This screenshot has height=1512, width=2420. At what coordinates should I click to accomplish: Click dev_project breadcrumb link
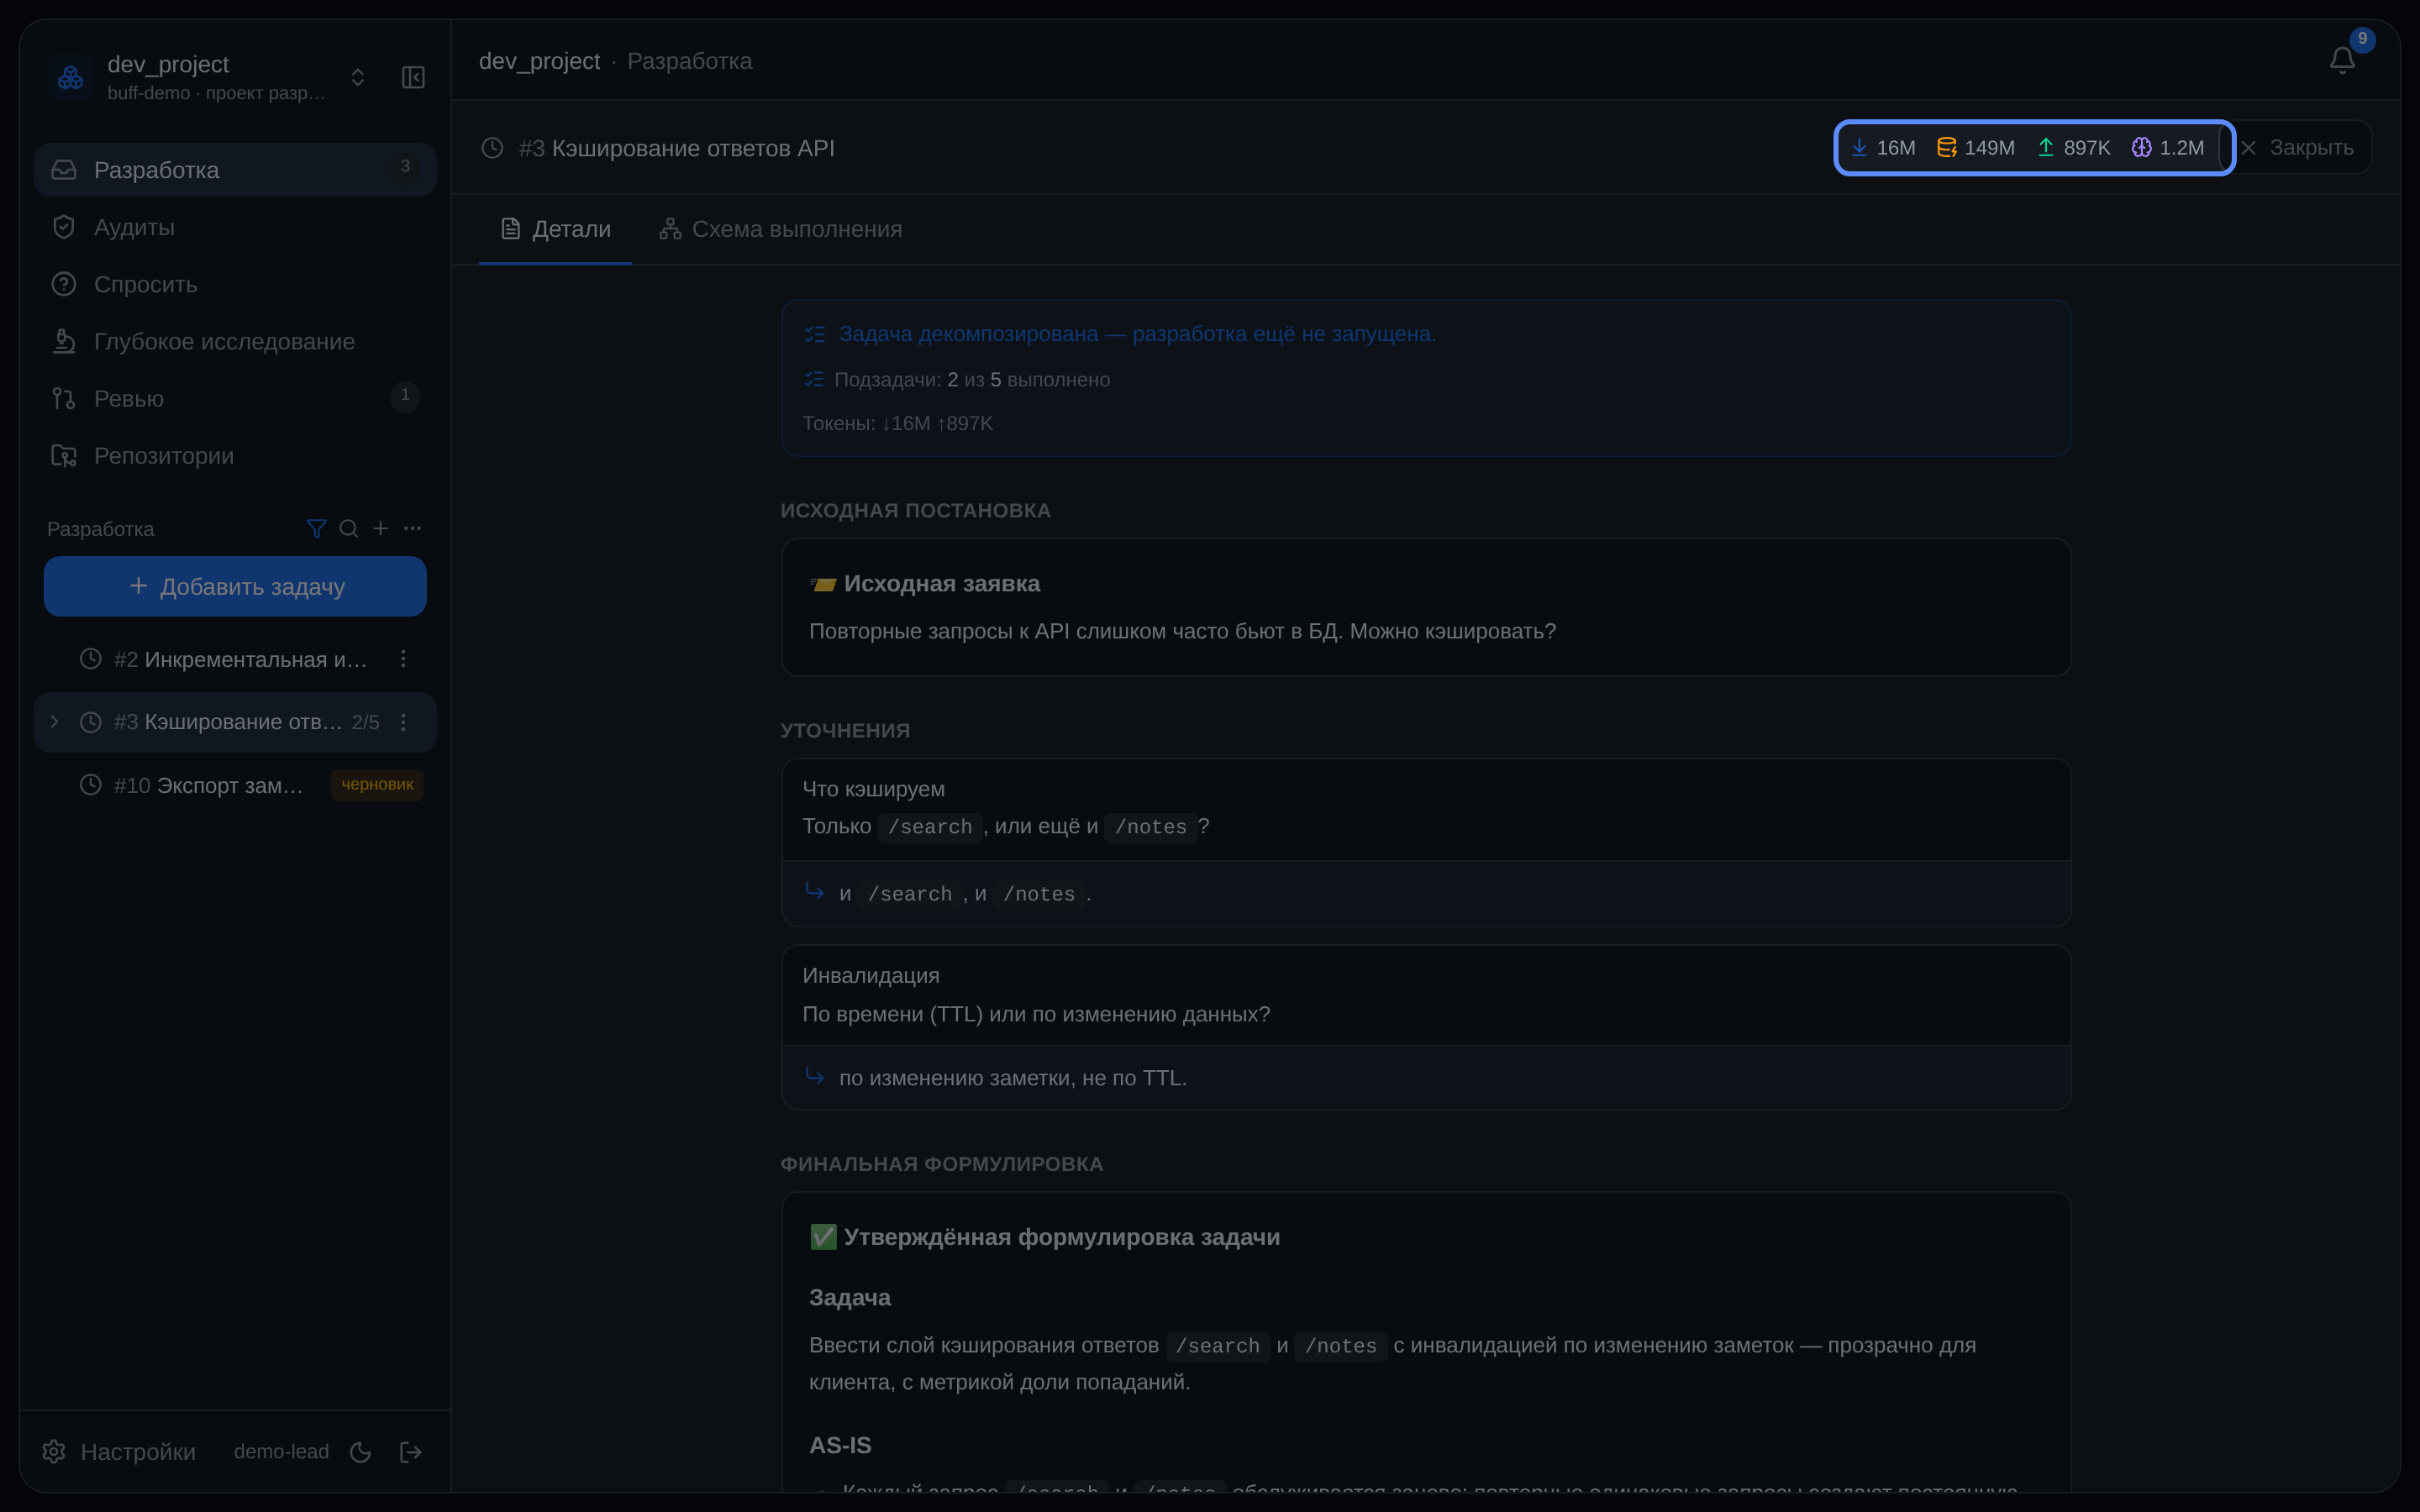pos(539,61)
